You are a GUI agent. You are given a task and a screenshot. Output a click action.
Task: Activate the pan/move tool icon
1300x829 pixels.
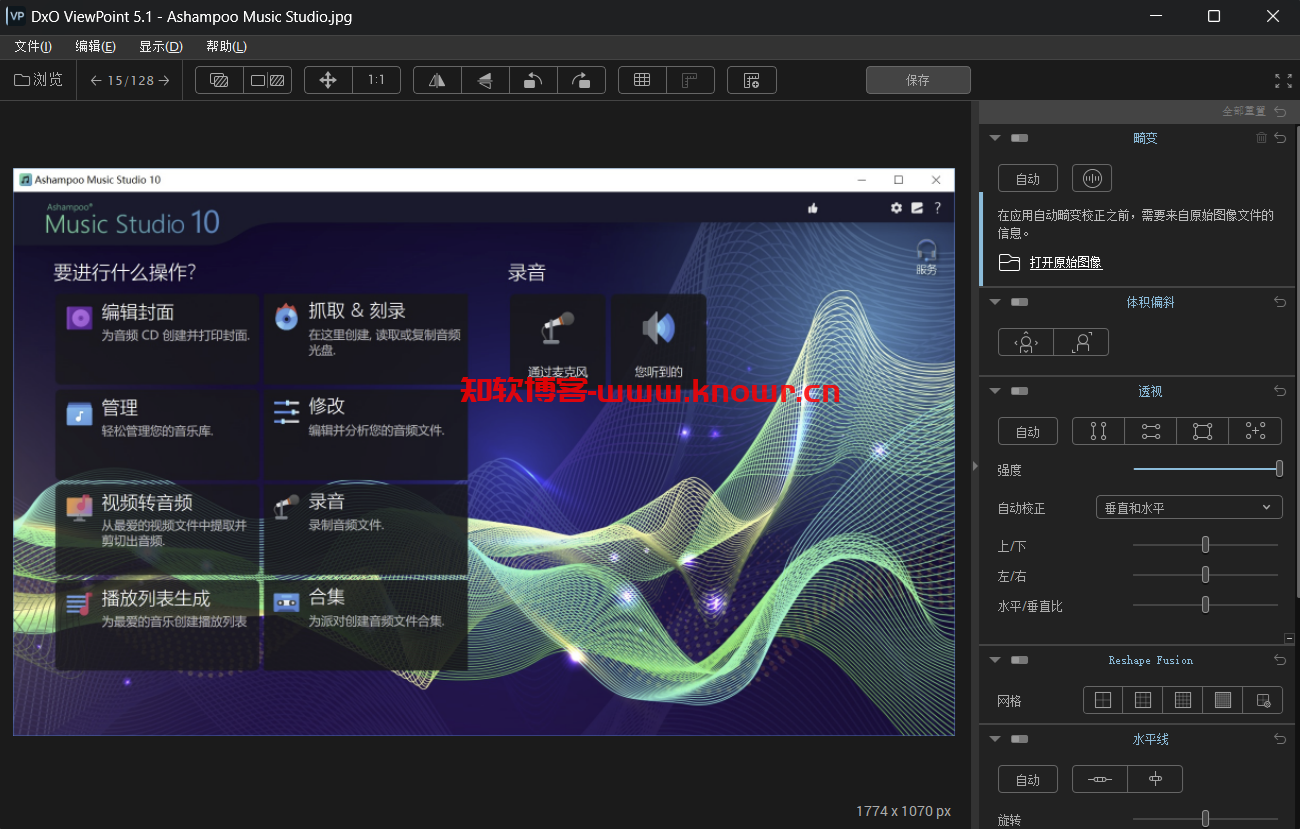click(328, 80)
